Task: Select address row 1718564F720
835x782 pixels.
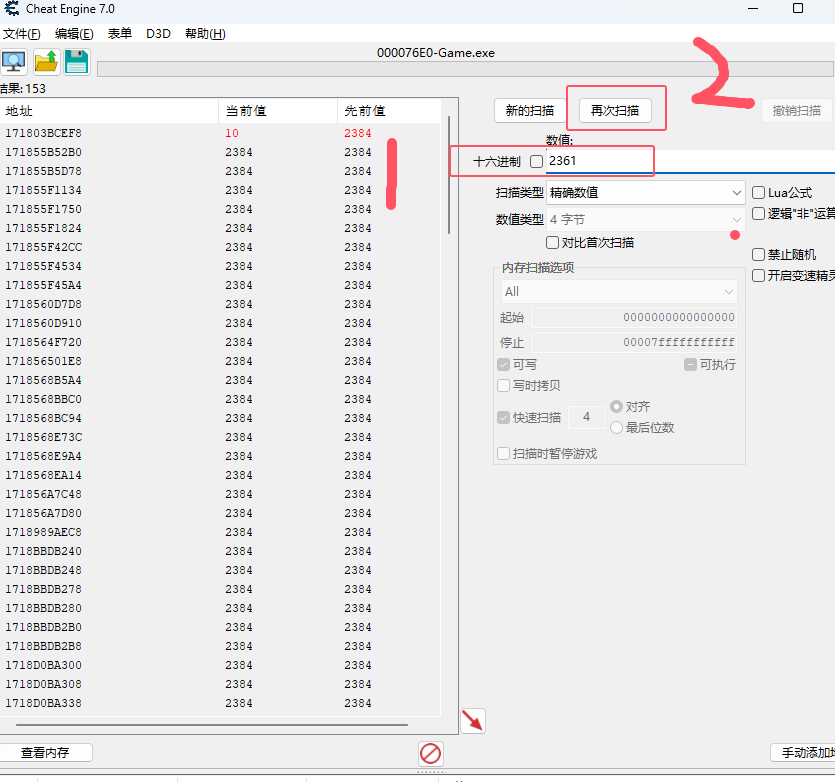Action: pos(220,342)
